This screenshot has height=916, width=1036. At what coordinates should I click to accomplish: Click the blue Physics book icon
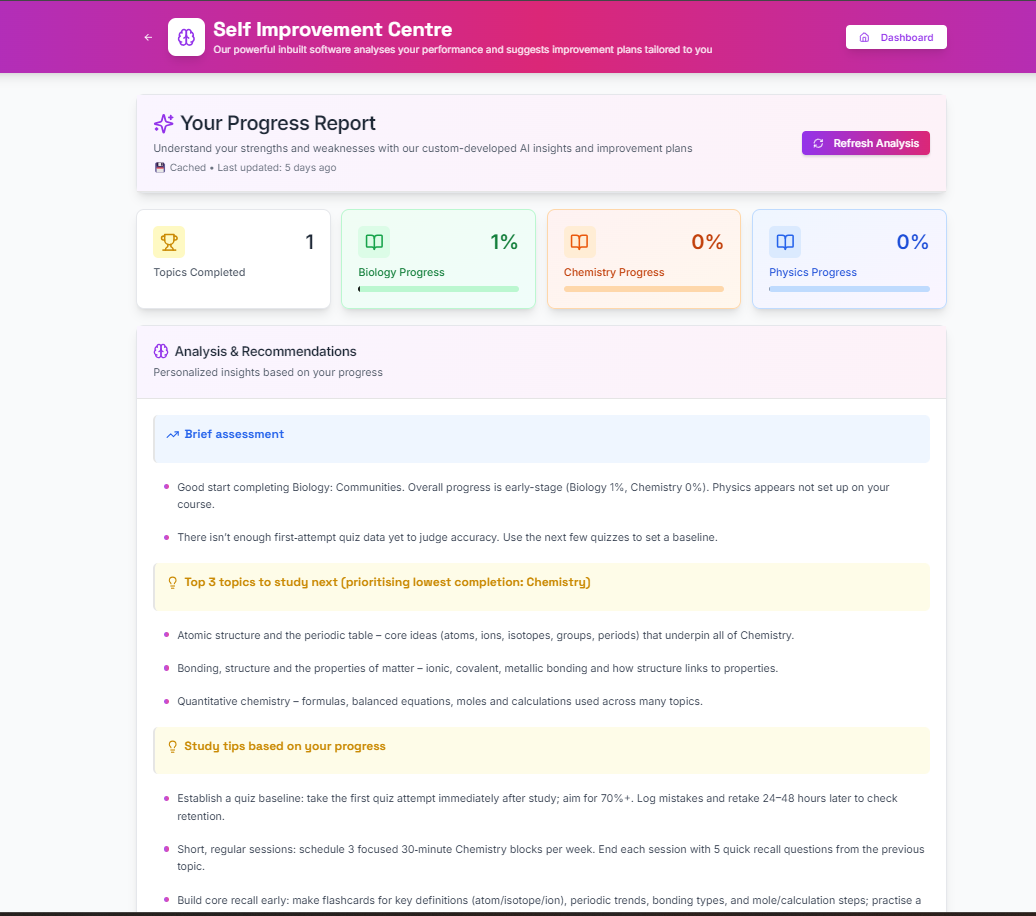tap(785, 242)
